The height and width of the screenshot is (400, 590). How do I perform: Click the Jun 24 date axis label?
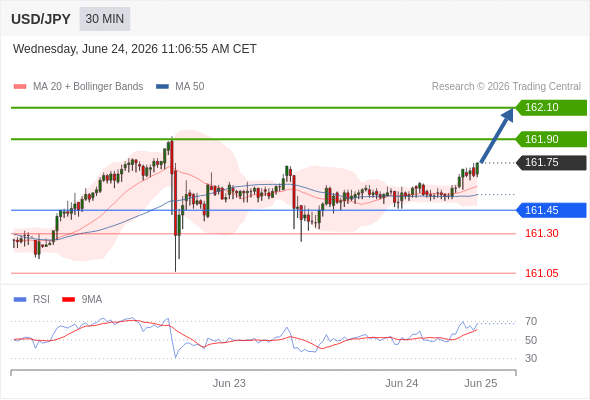pyautogui.click(x=401, y=383)
